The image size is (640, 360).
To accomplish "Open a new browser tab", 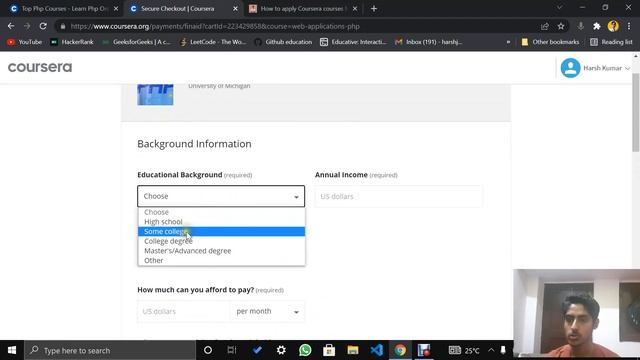I will pos(374,9).
